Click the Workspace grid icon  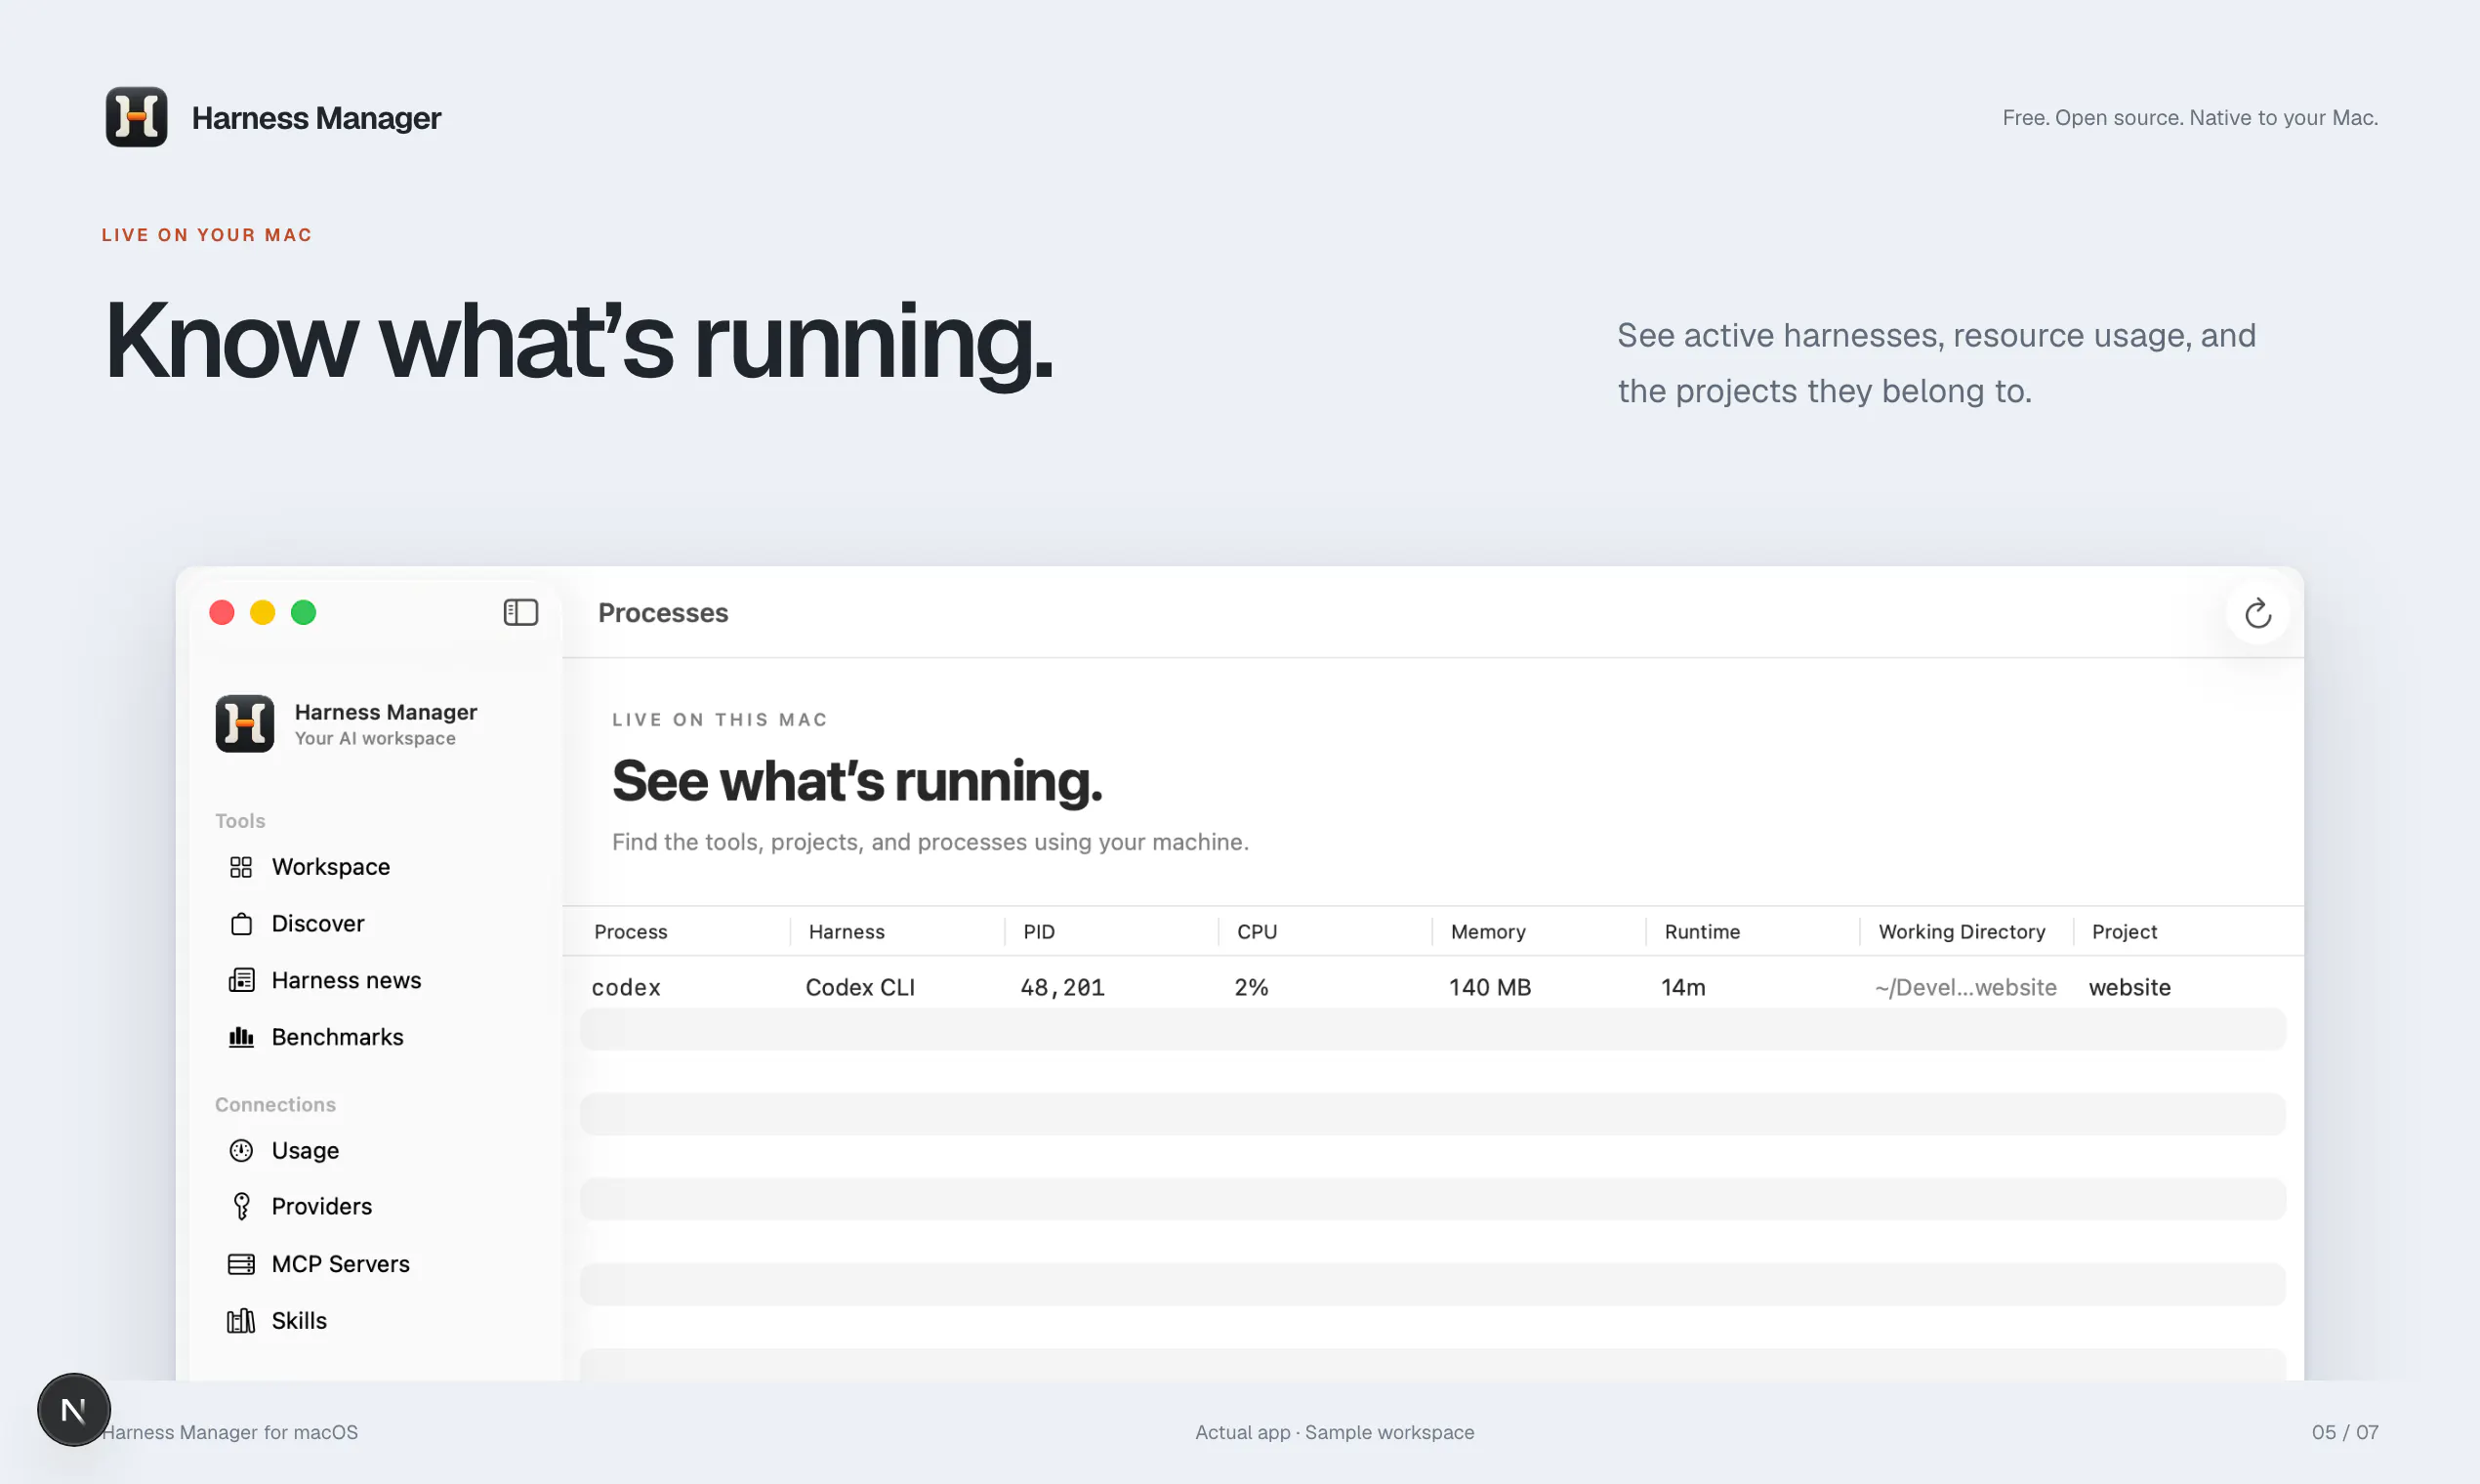pyautogui.click(x=241, y=867)
